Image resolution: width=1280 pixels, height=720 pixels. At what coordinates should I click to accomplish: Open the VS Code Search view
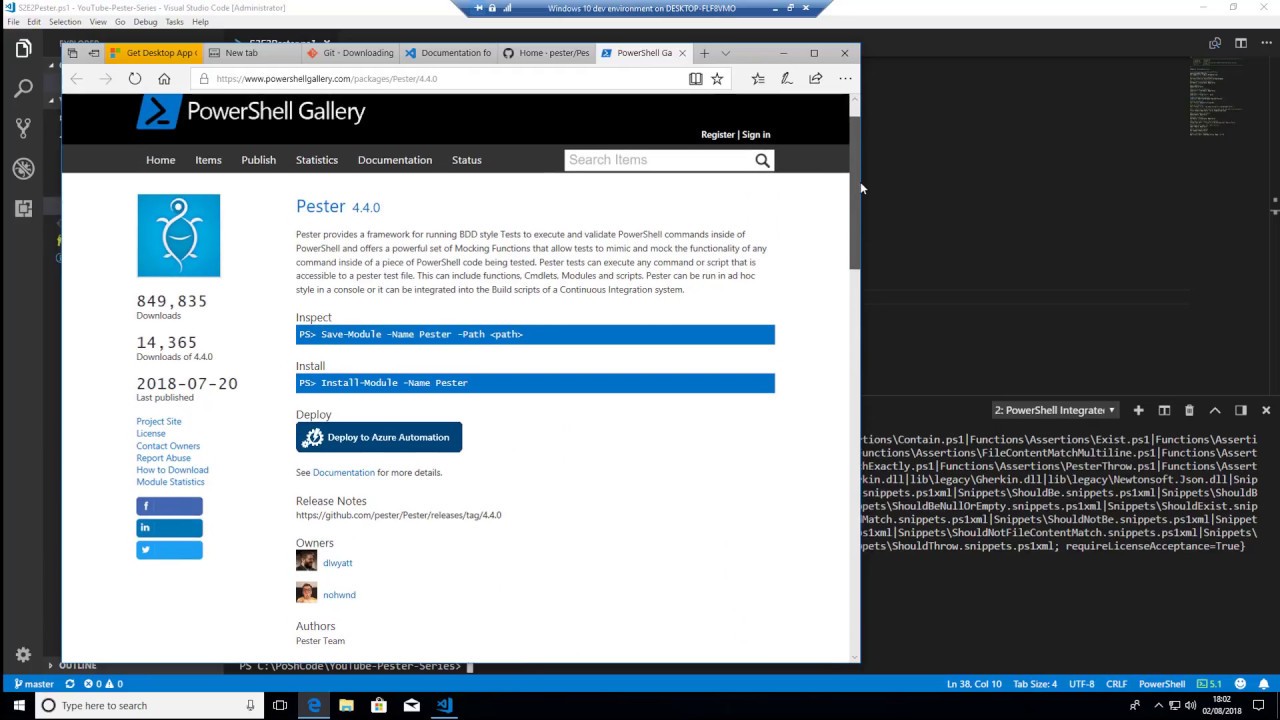pyautogui.click(x=23, y=89)
